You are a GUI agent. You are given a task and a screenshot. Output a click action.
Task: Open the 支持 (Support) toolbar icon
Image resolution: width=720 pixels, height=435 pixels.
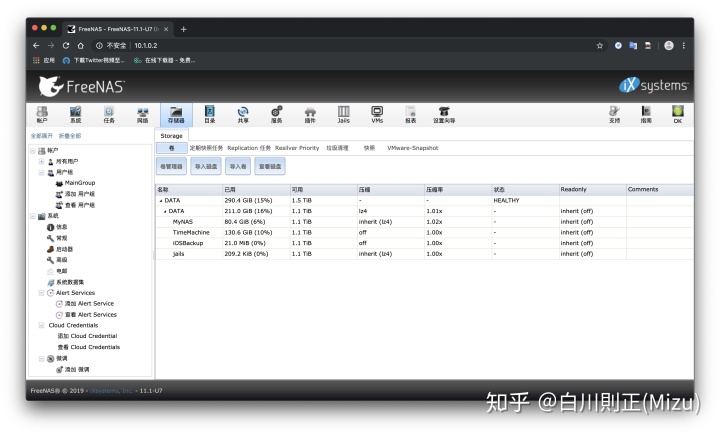[x=614, y=114]
